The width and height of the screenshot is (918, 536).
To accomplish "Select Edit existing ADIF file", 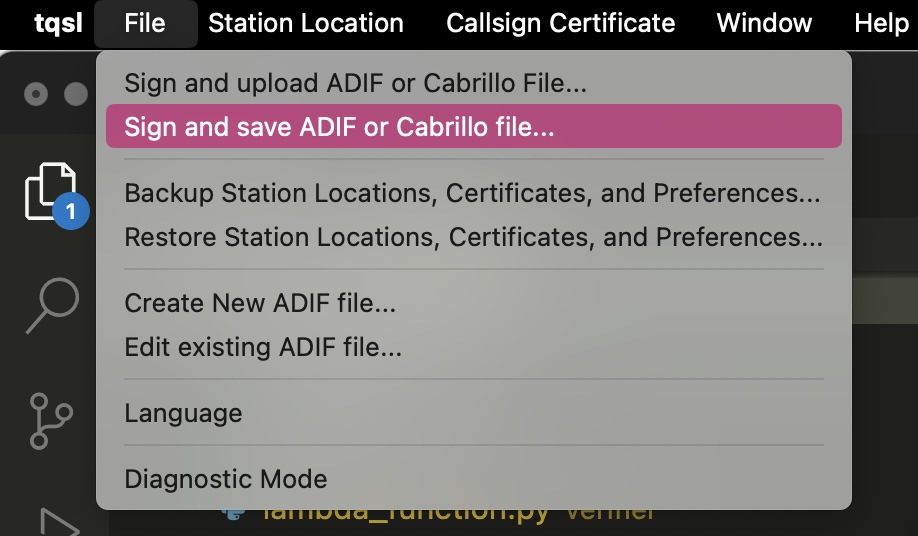I will pyautogui.click(x=474, y=347).
